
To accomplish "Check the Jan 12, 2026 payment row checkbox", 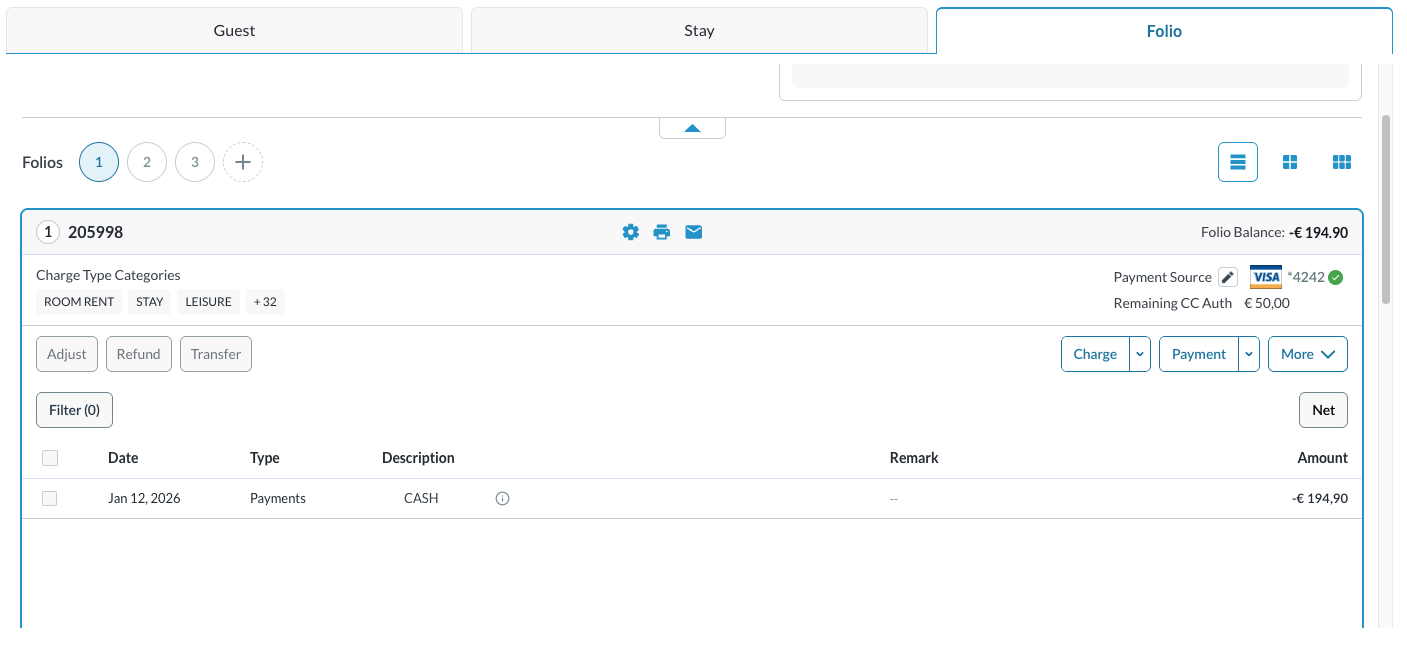I will [x=50, y=497].
